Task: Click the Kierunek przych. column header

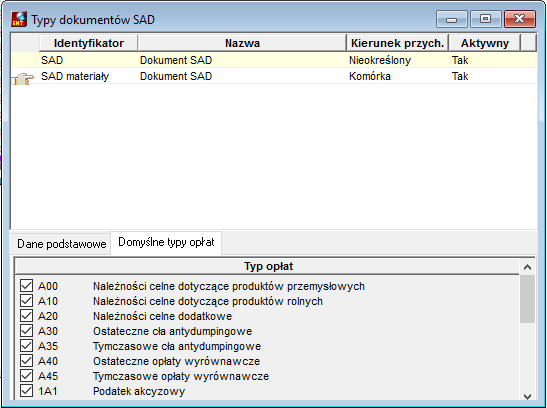Action: tap(397, 43)
